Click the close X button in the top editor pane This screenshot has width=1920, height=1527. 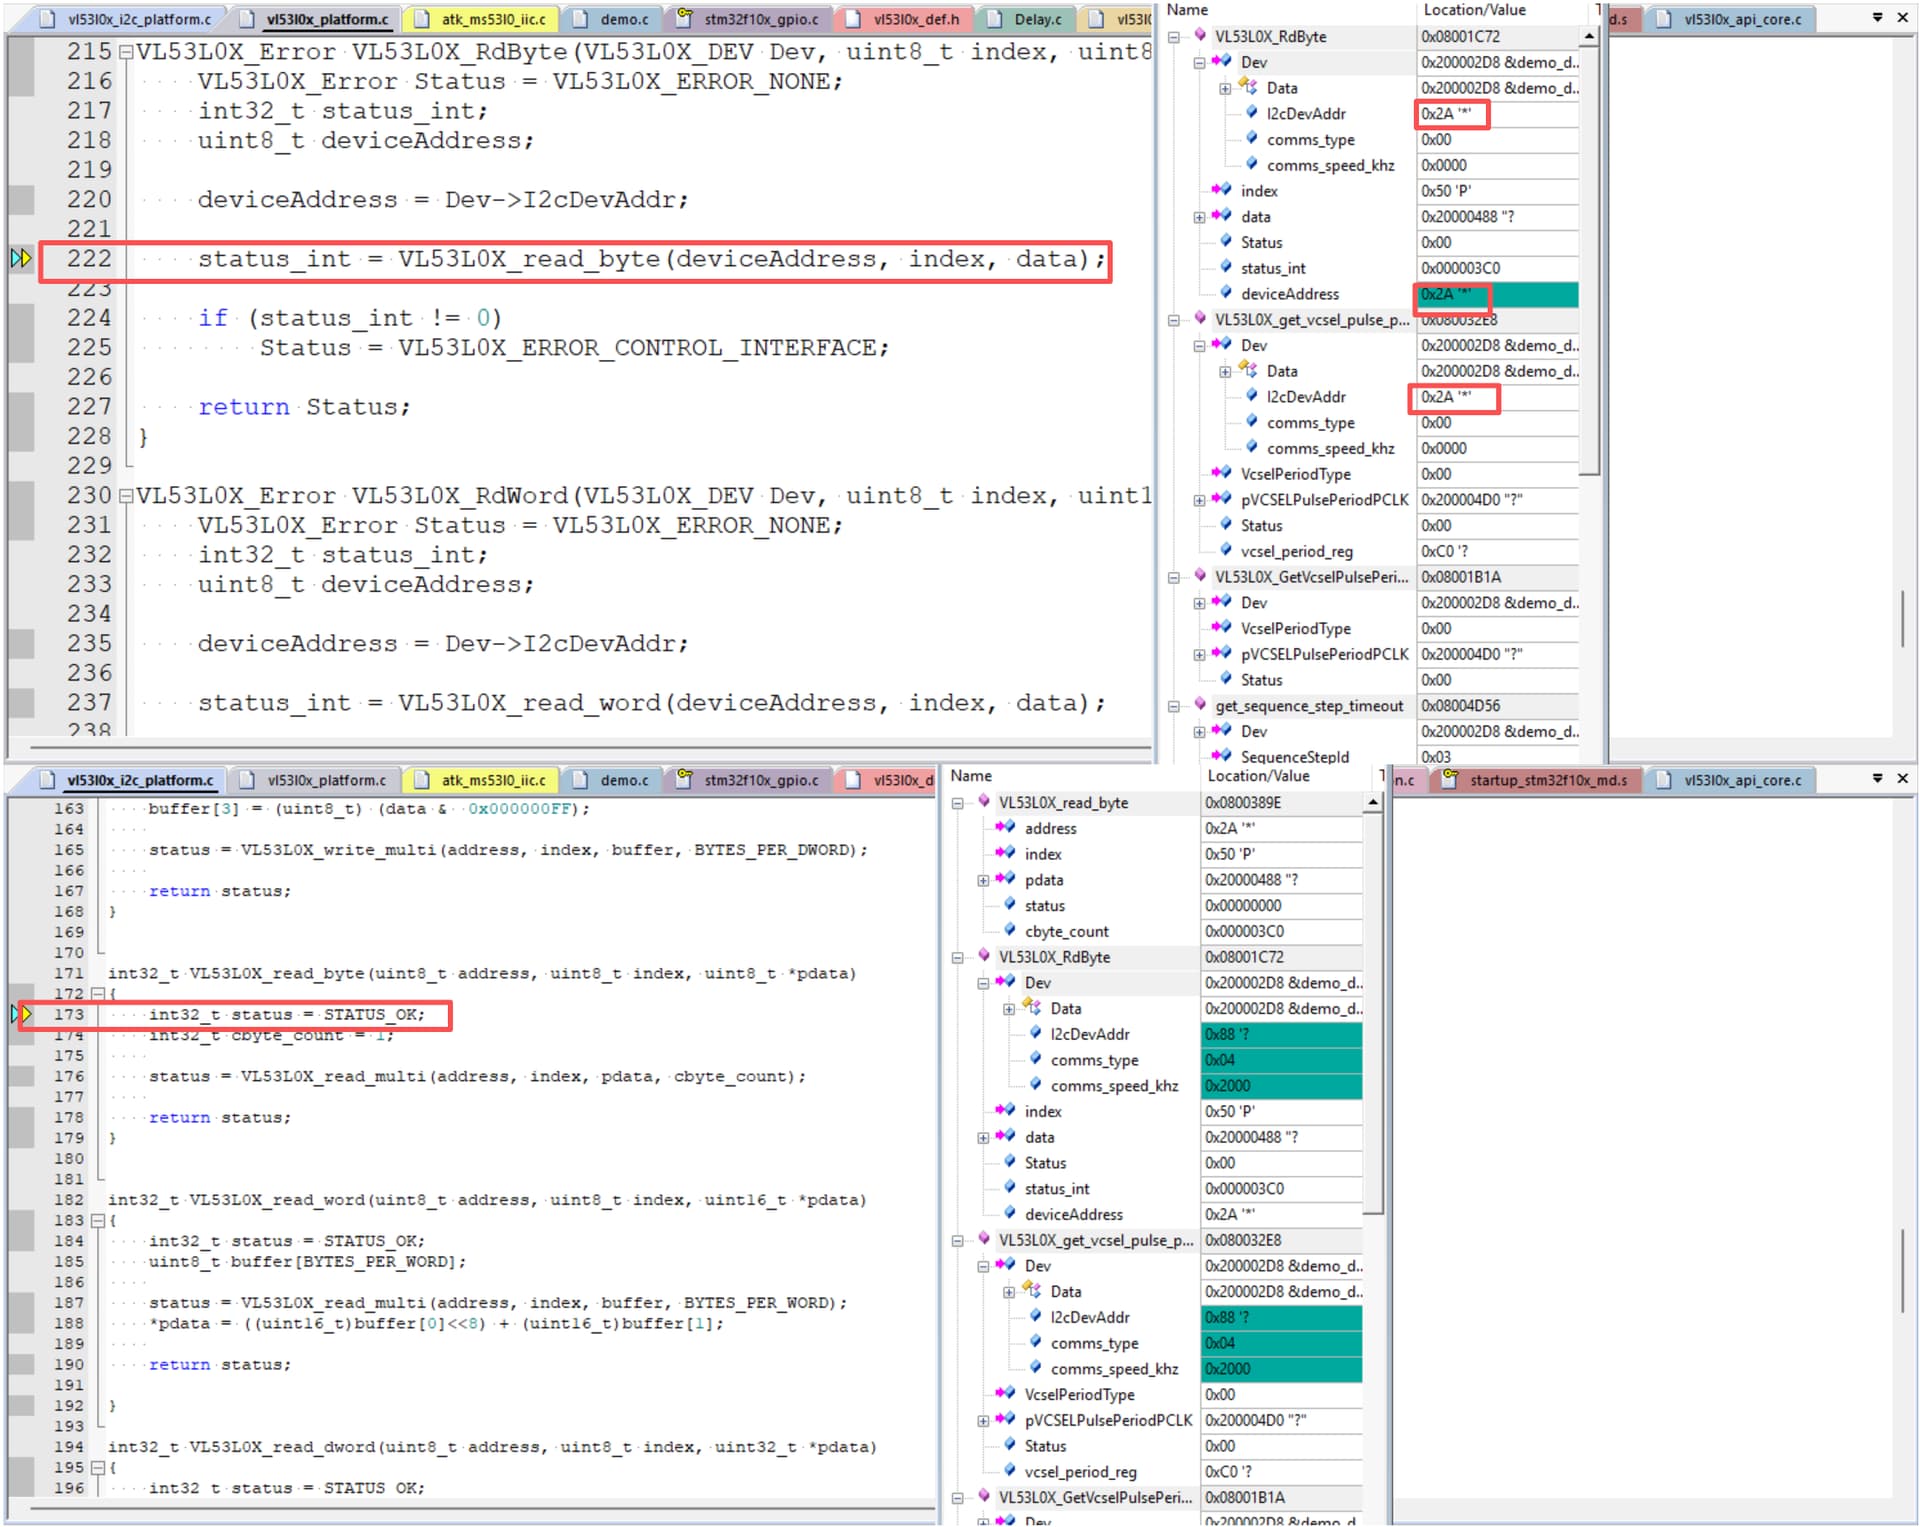point(1902,18)
